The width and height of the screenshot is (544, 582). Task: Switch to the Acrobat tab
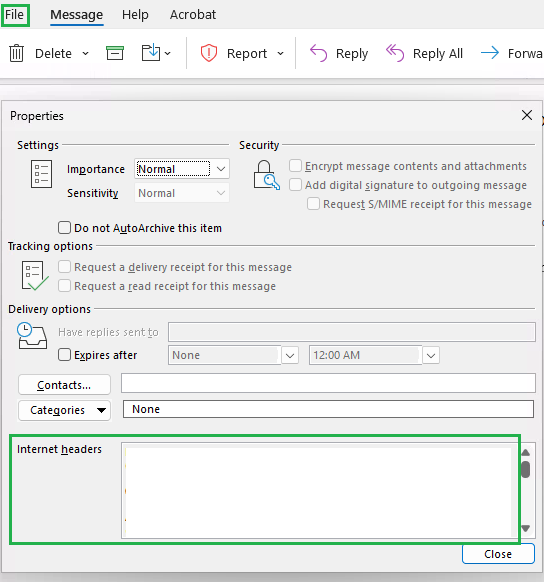[193, 15]
